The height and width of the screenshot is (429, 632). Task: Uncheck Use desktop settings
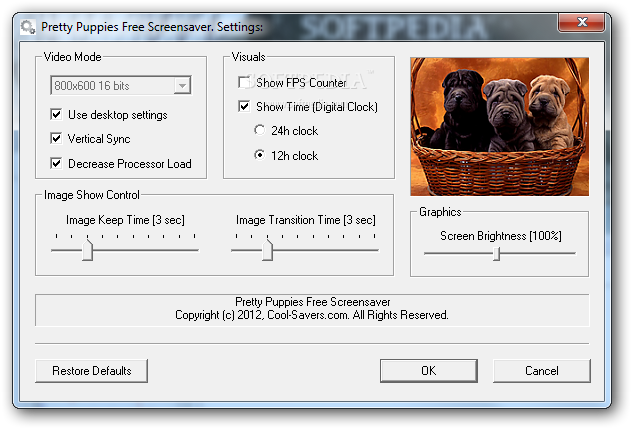56,115
